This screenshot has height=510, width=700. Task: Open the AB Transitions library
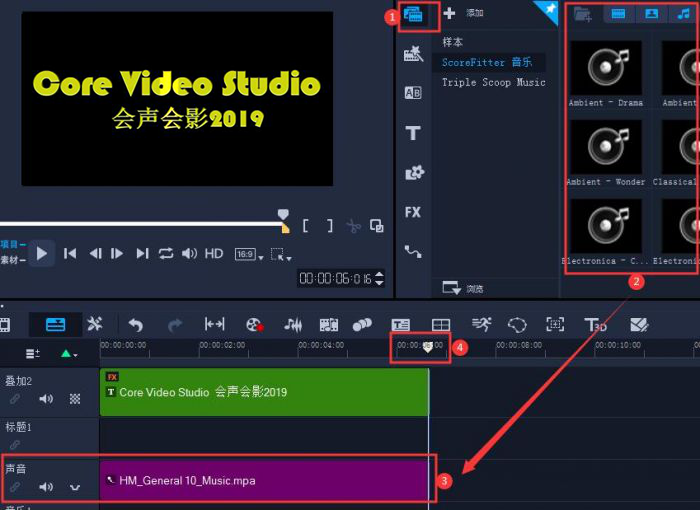(412, 92)
